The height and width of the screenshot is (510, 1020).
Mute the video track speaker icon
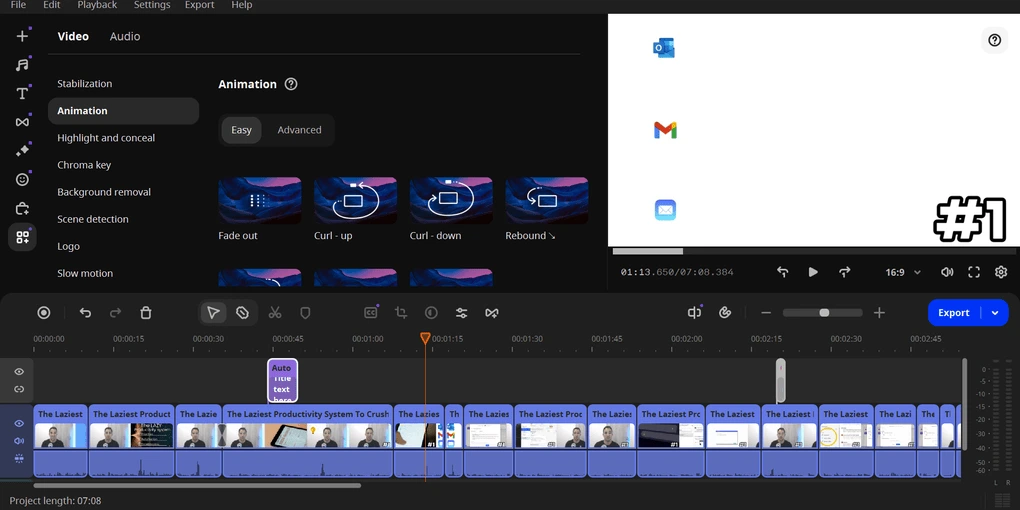coord(19,441)
